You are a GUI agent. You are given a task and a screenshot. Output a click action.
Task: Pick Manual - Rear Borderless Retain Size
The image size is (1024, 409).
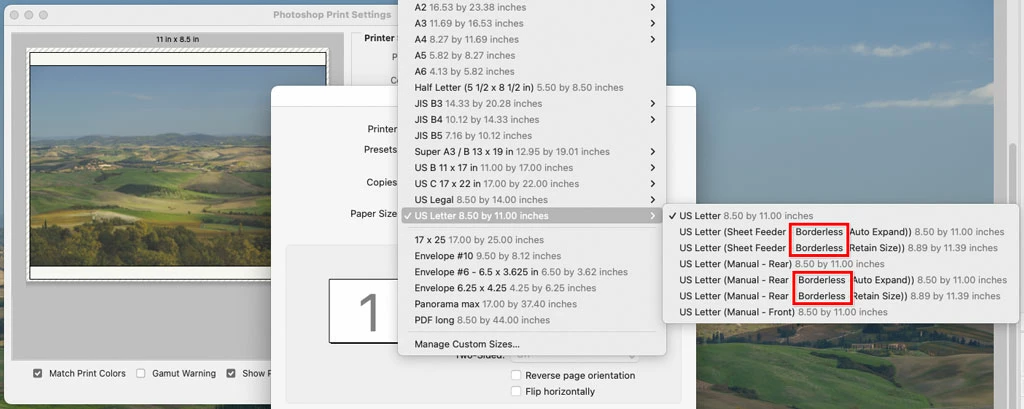click(840, 296)
